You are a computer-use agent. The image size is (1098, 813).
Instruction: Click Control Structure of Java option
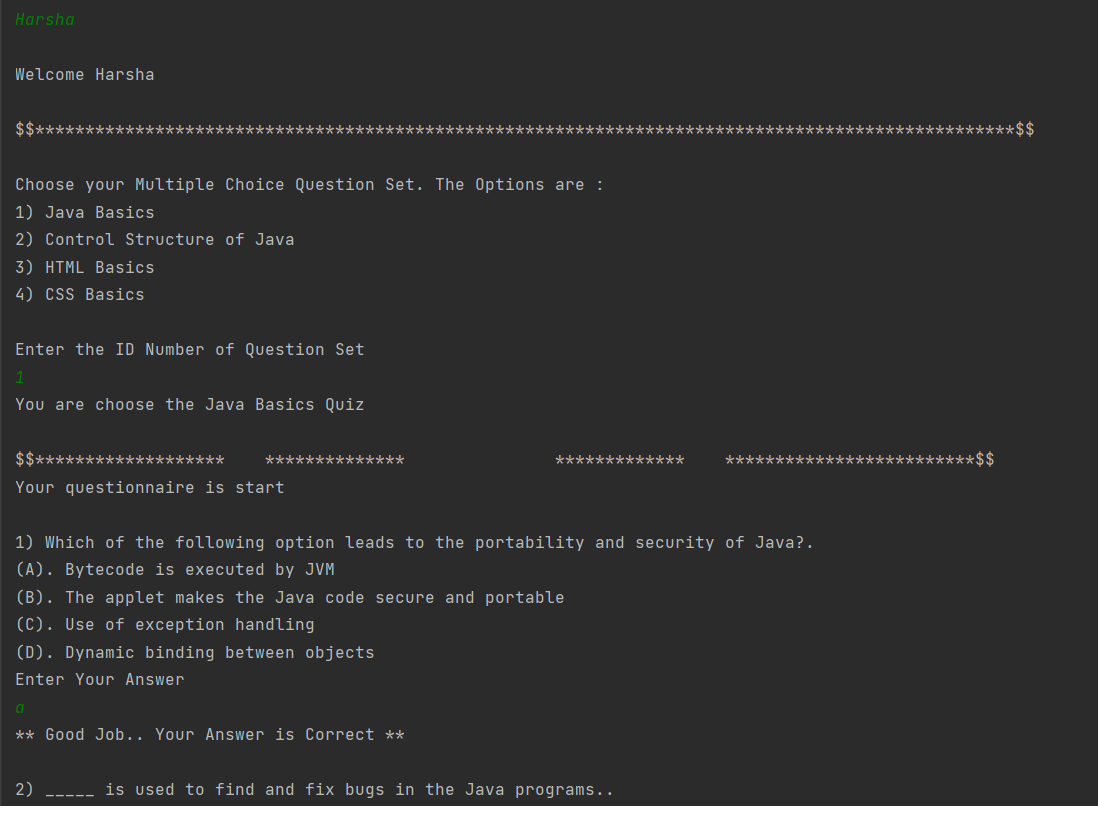coord(155,240)
